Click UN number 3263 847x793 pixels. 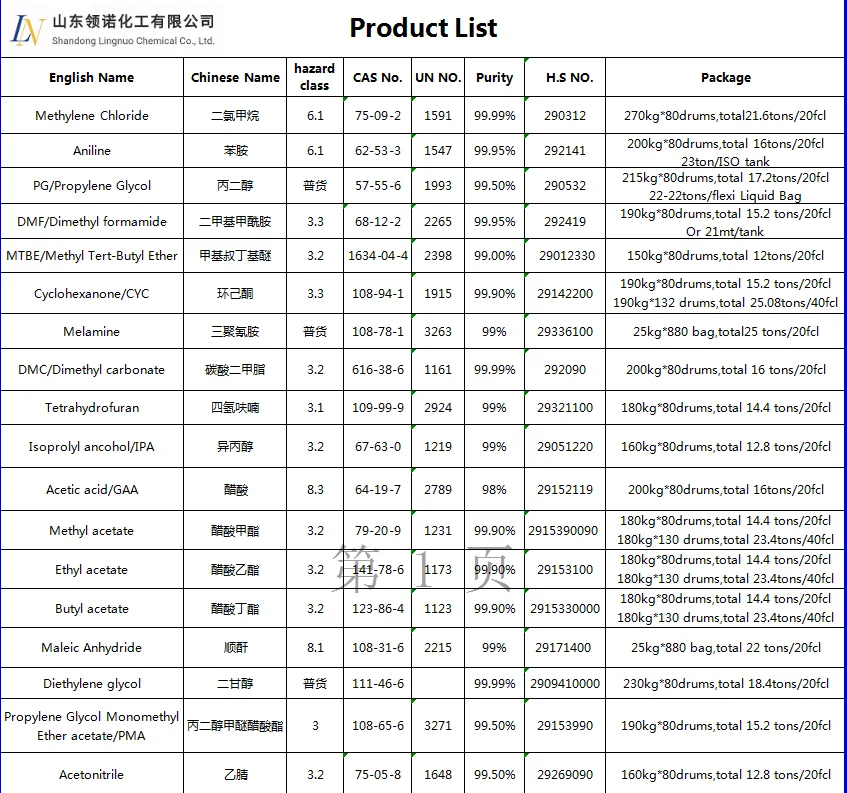tap(438, 331)
